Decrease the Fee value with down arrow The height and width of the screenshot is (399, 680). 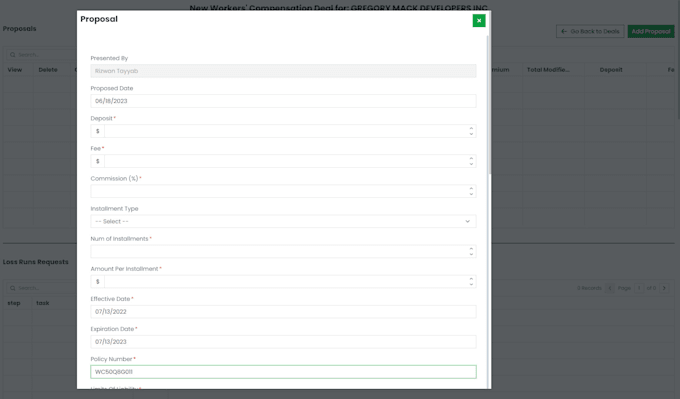tap(471, 164)
